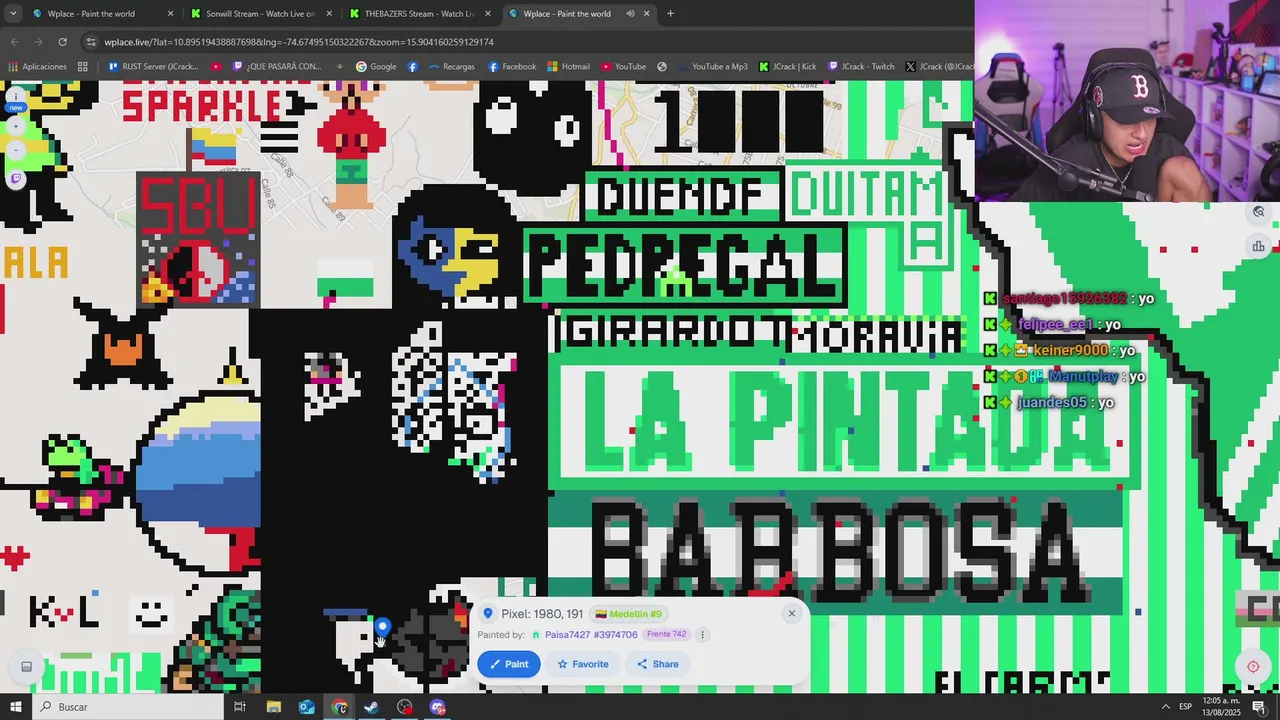Share the selected pixel
Image resolution: width=1280 pixels, height=720 pixels.
(x=658, y=664)
